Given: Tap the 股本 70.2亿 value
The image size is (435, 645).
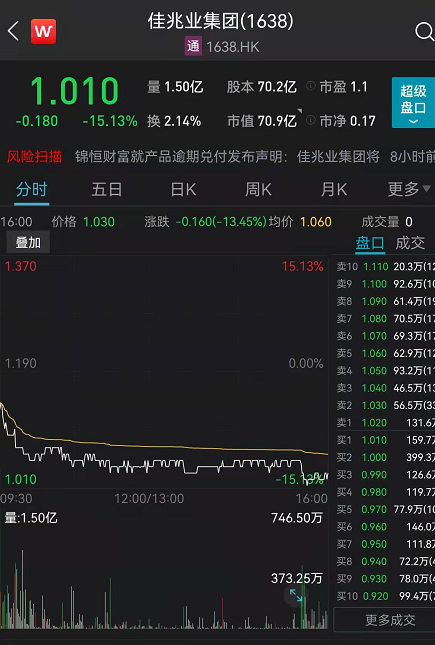Looking at the screenshot, I should 261,86.
